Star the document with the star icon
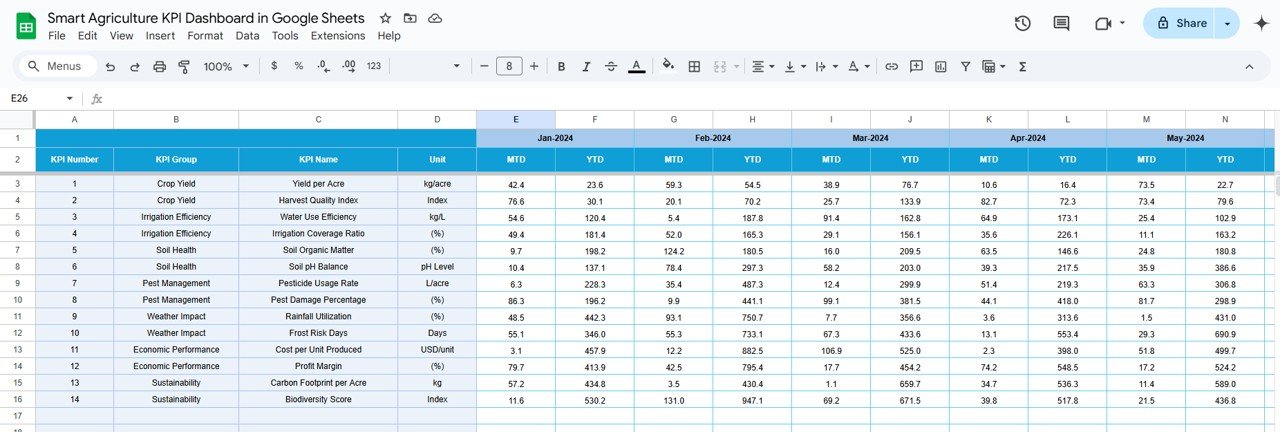This screenshot has width=1280, height=432. click(386, 18)
